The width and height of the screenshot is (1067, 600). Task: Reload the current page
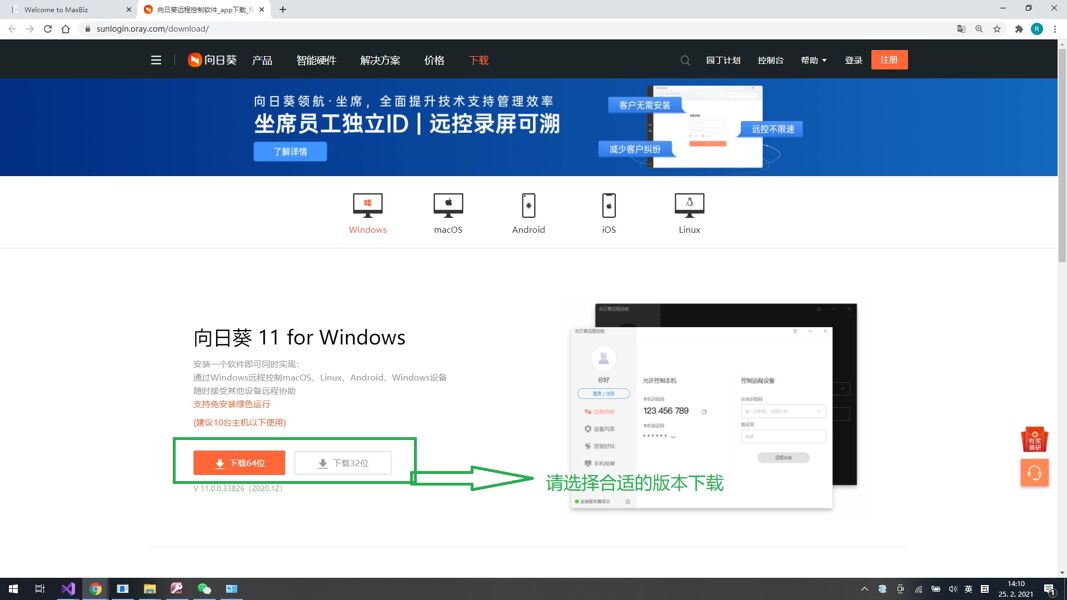[x=48, y=29]
